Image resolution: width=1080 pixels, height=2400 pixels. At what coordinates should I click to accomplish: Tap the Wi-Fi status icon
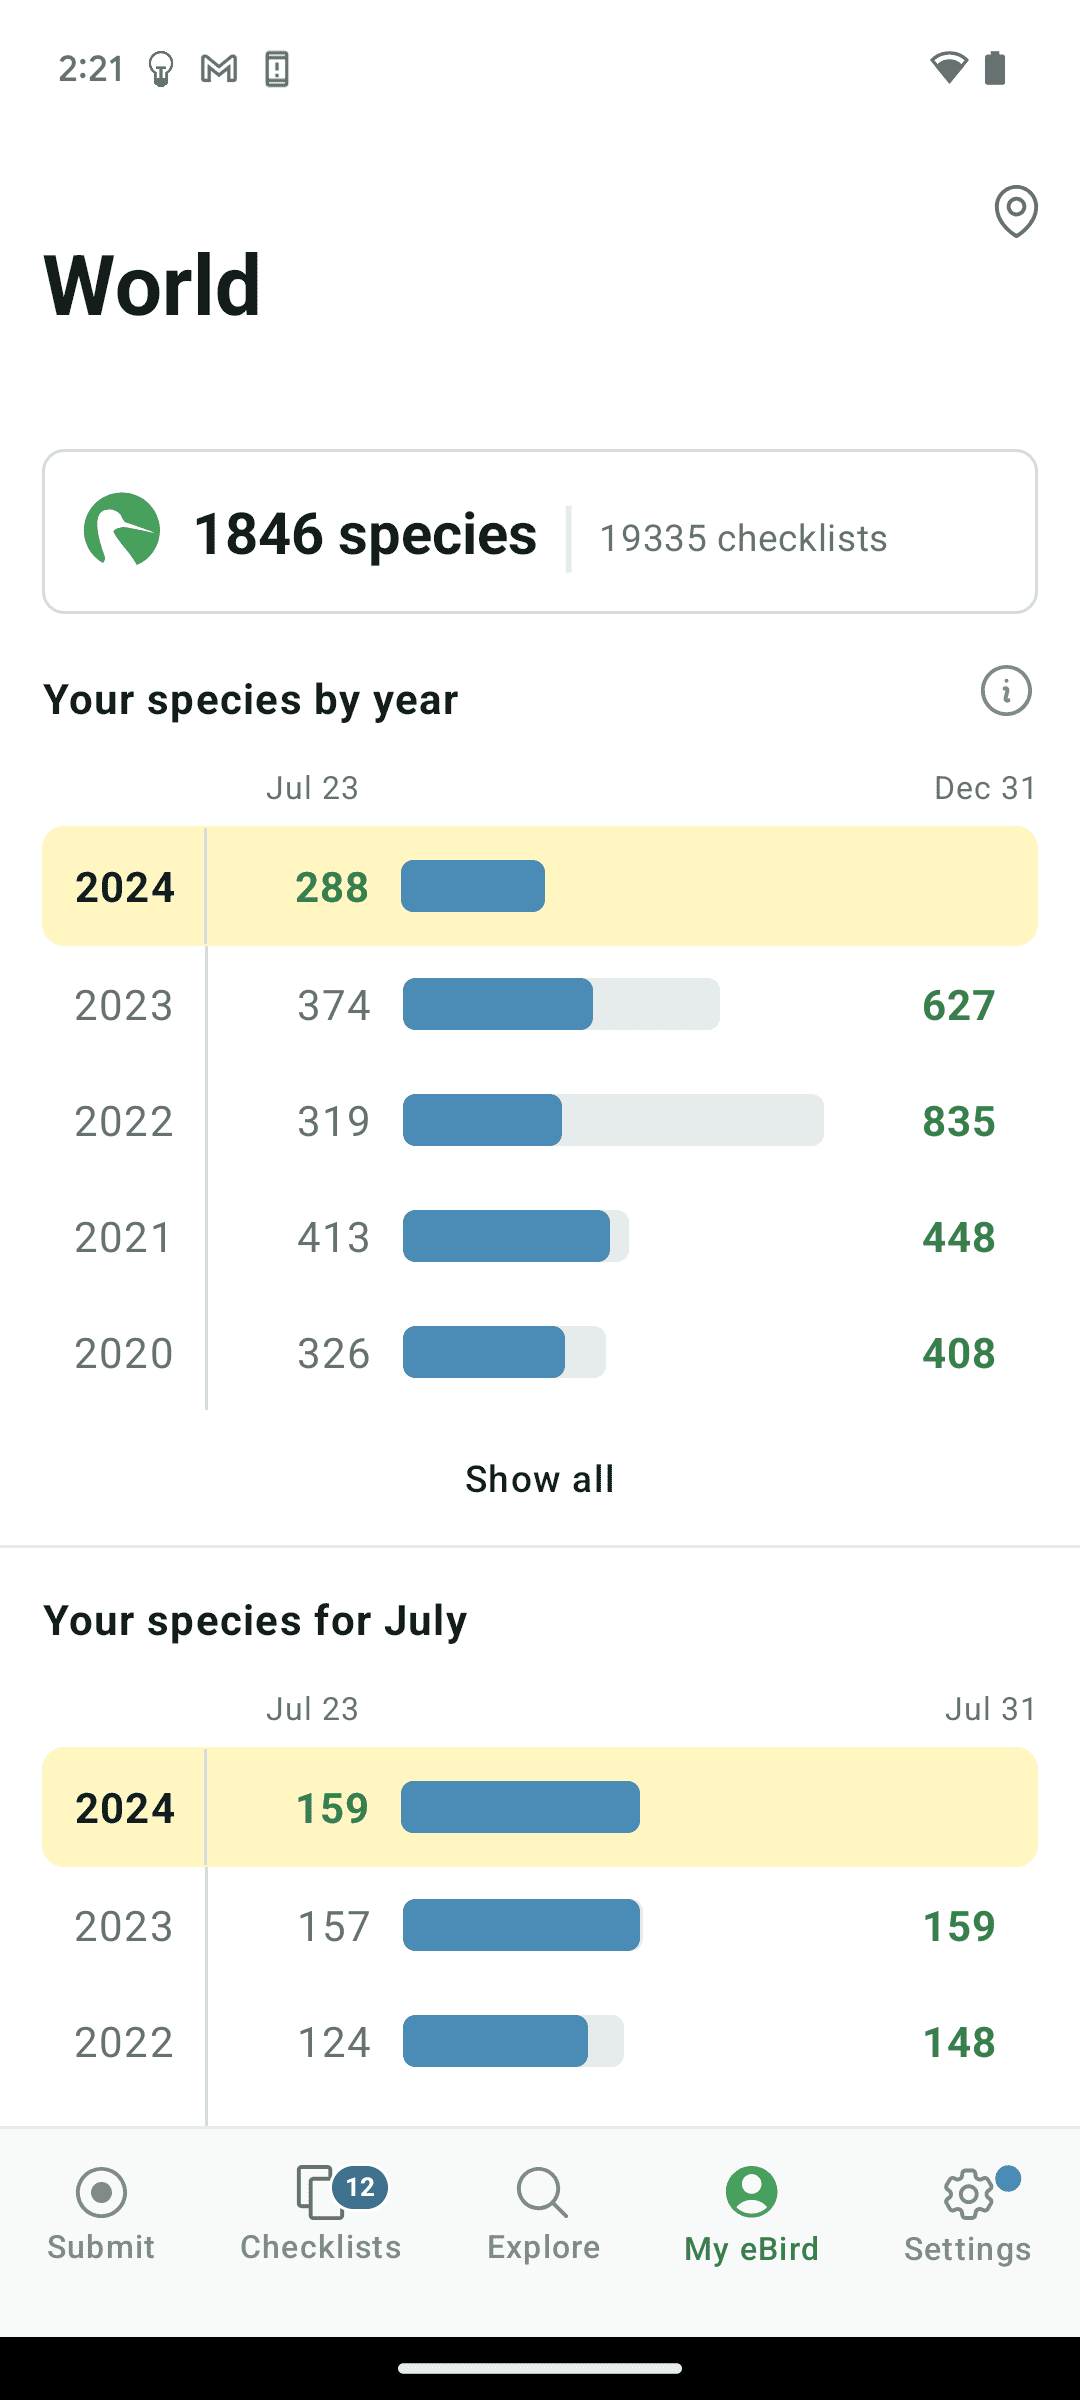point(948,68)
